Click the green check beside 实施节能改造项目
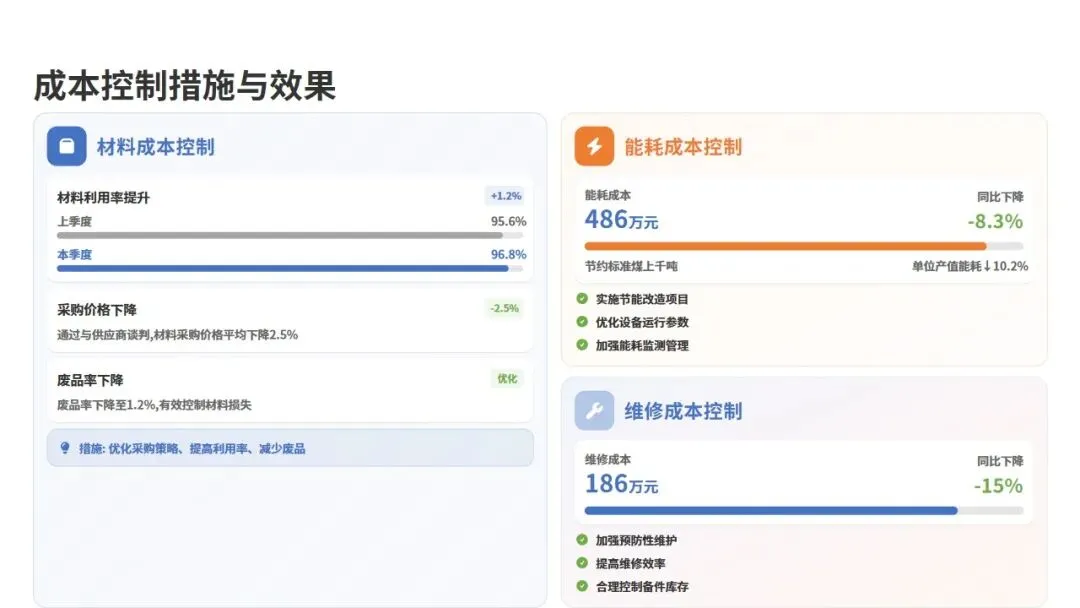Image resolution: width=1080 pixels, height=608 pixels. [x=582, y=299]
